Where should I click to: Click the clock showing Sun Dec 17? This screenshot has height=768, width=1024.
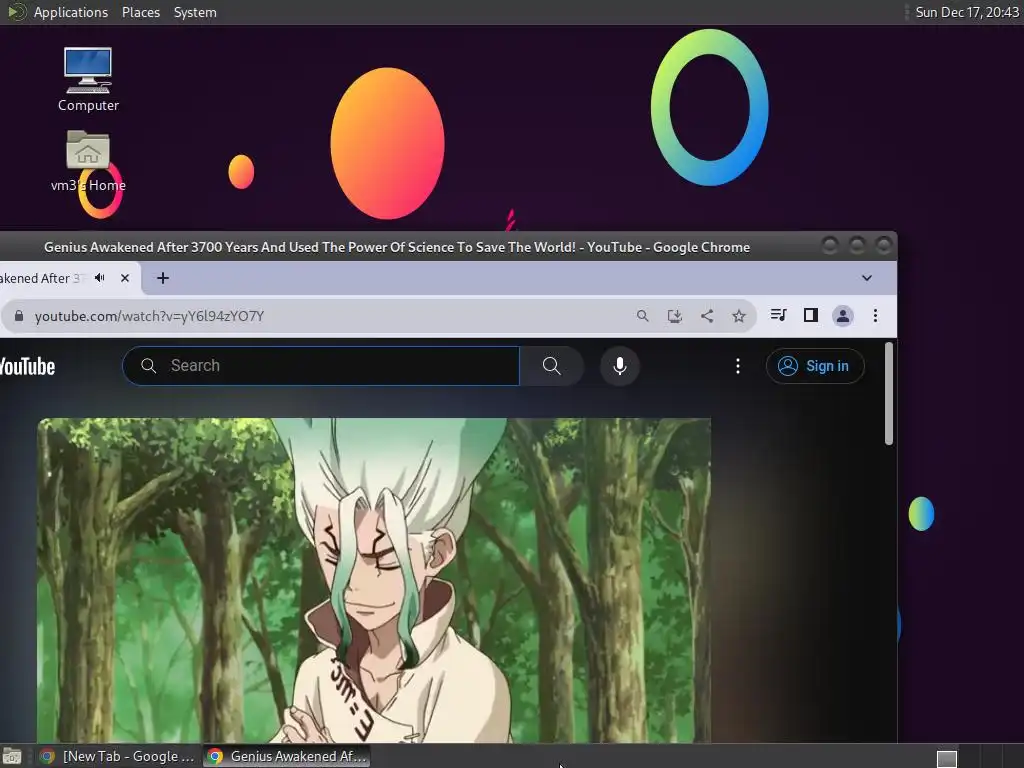(967, 12)
